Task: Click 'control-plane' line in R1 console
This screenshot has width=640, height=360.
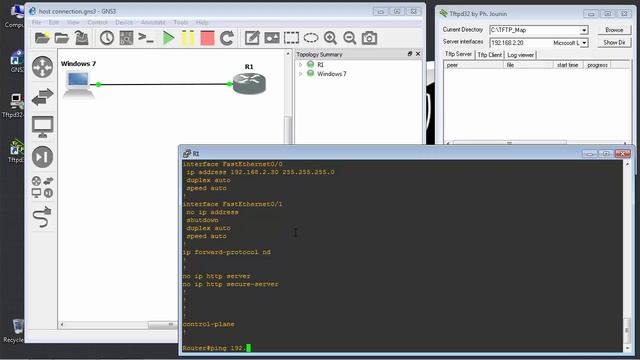Action: pyautogui.click(x=209, y=324)
